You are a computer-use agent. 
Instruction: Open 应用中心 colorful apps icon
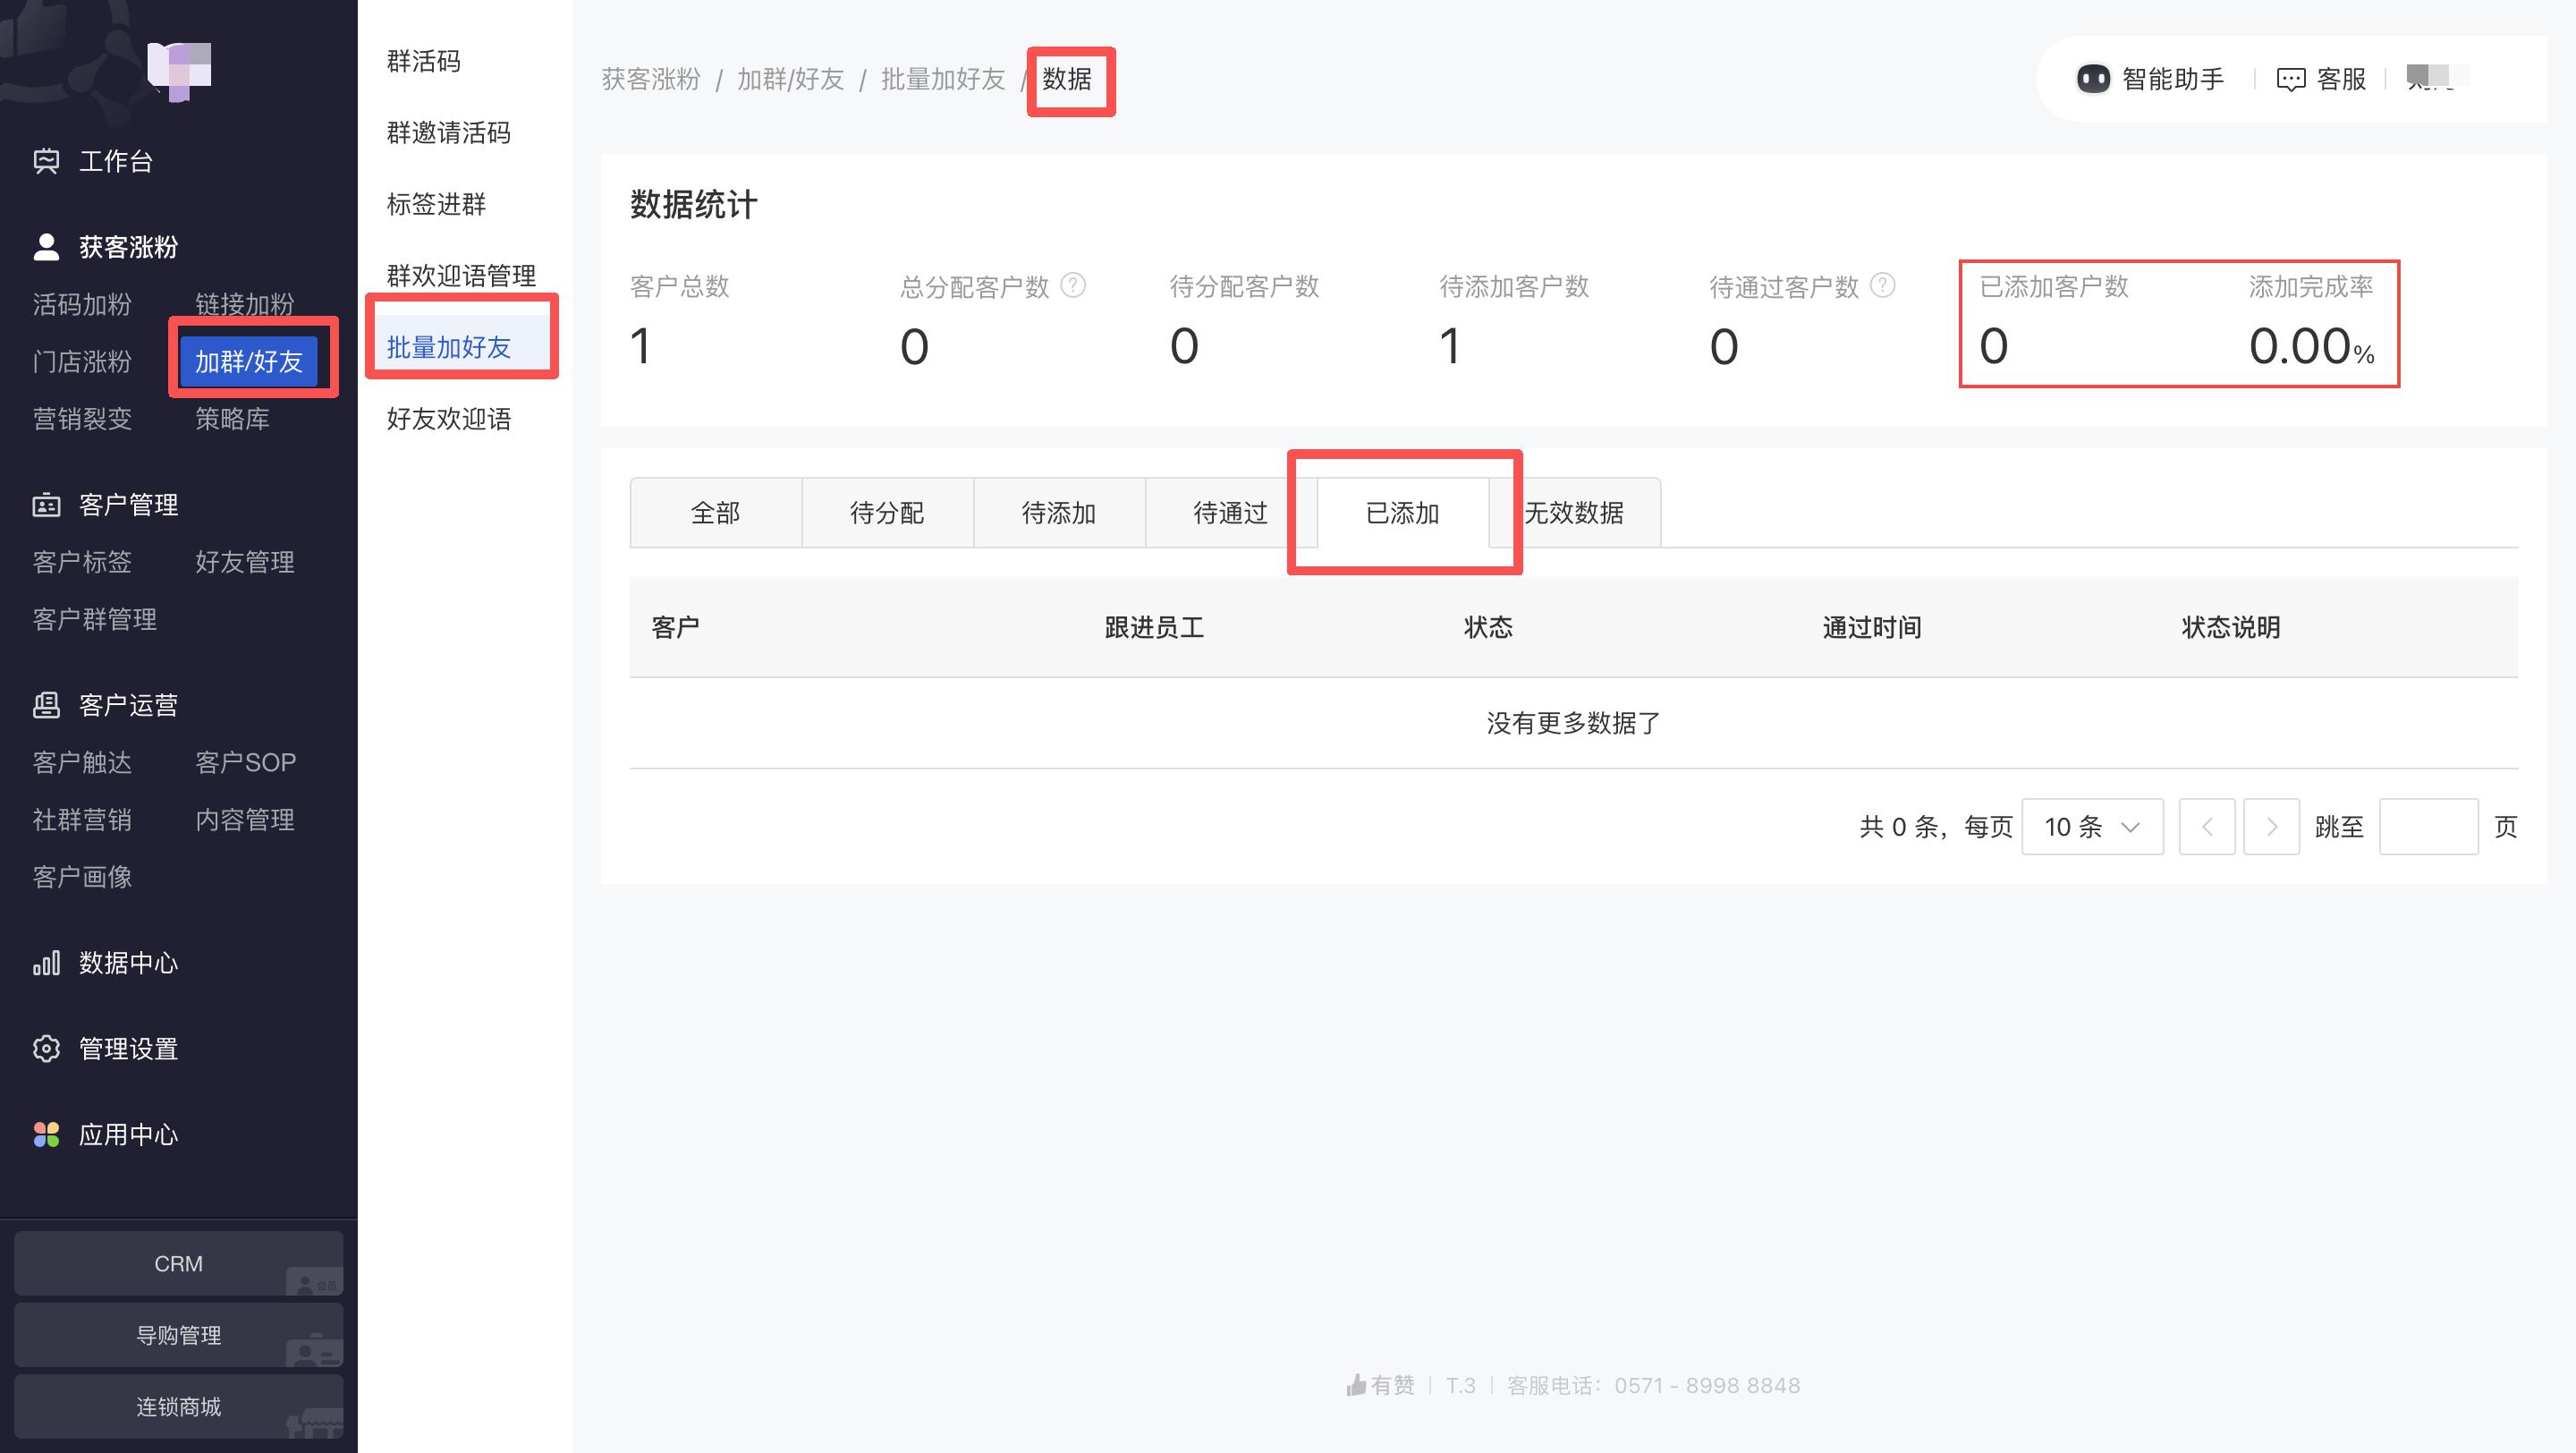[46, 1135]
